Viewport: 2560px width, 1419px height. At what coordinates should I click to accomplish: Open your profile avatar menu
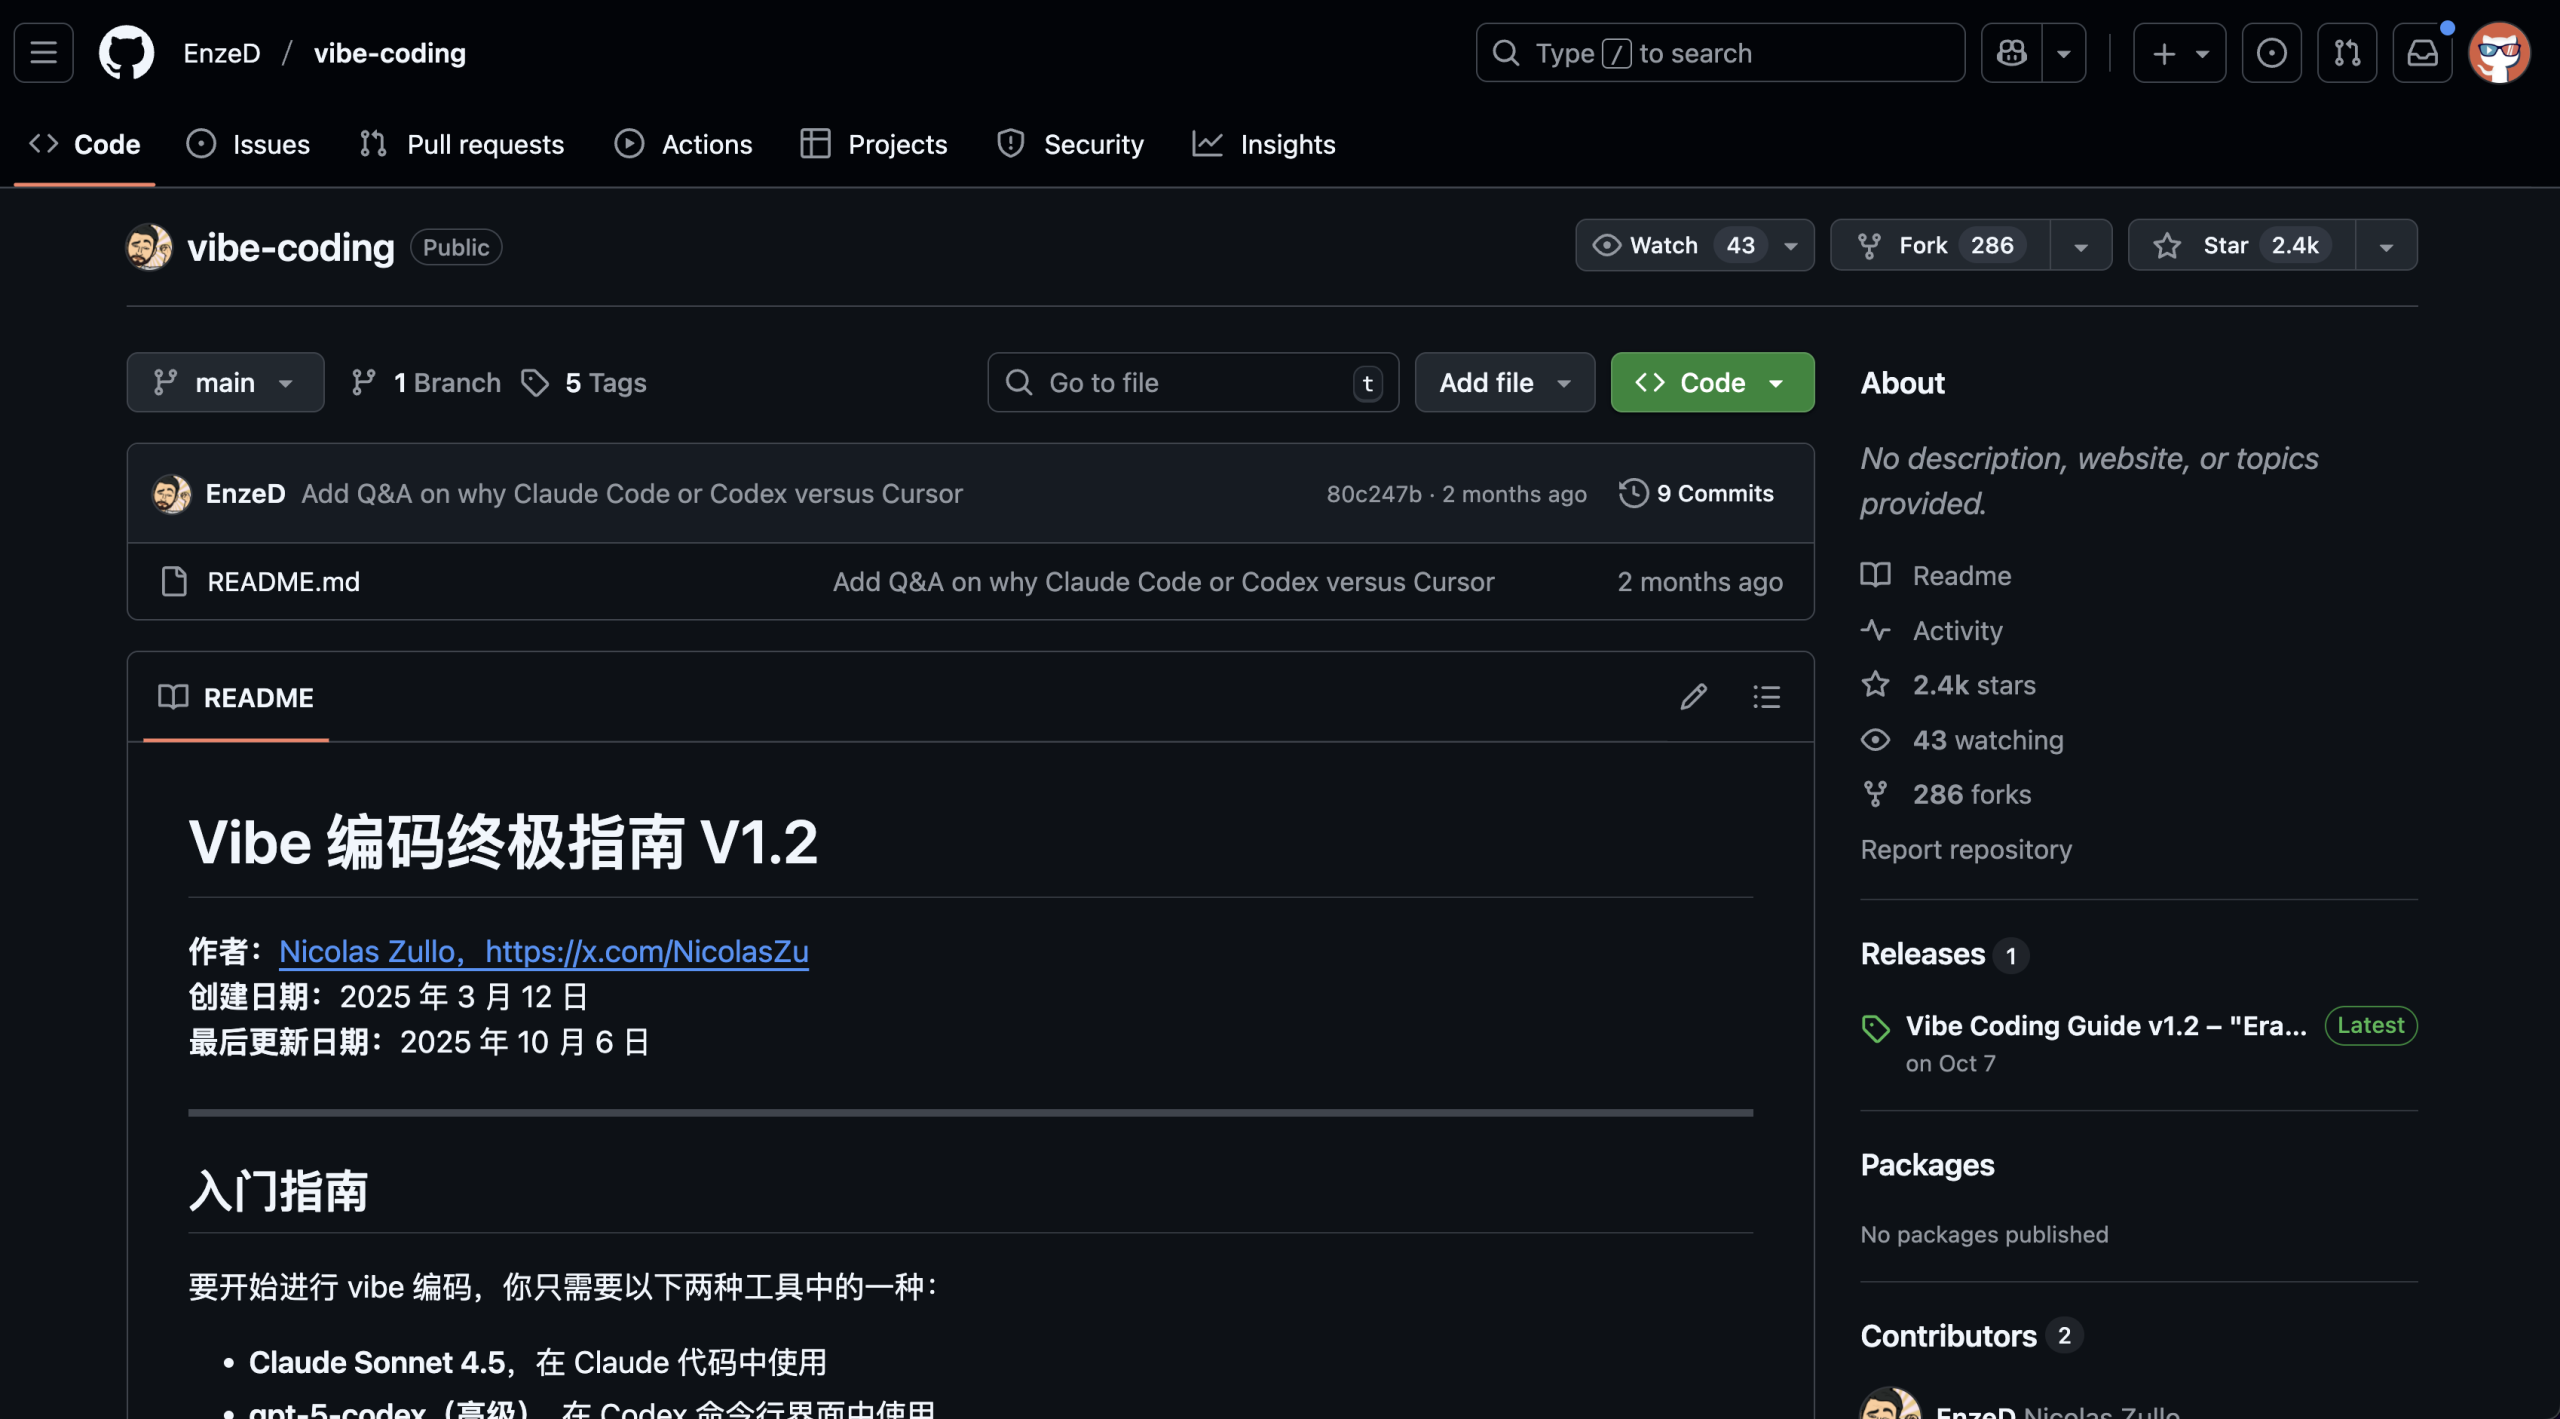[2500, 52]
